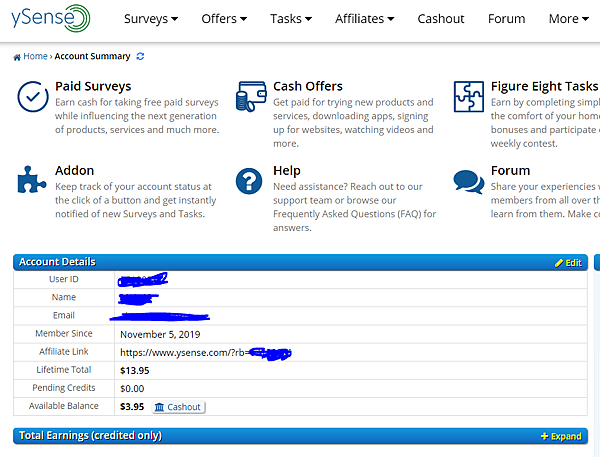Click the Home breadcrumb link
This screenshot has height=457, width=600.
pyautogui.click(x=35, y=56)
